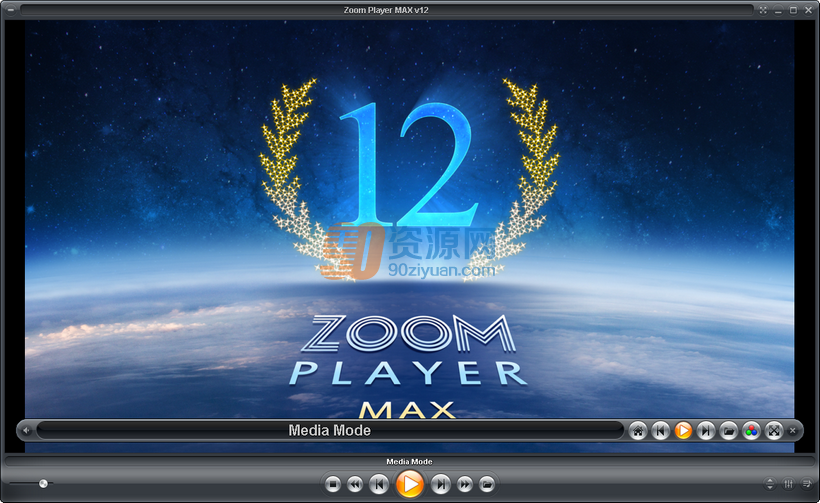Click the left arrow button on overlay bar
The width and height of the screenshot is (820, 503).
click(26, 431)
